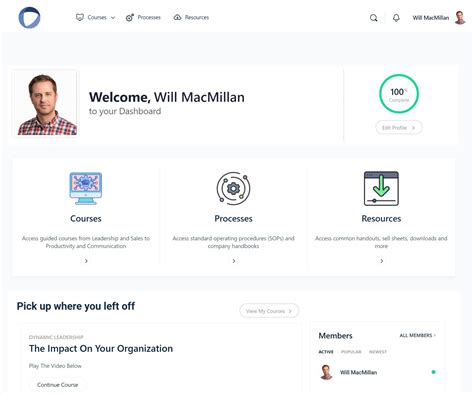This screenshot has width=474, height=394.
Task: Click the large profile photo on welcome card
Action: (46, 103)
